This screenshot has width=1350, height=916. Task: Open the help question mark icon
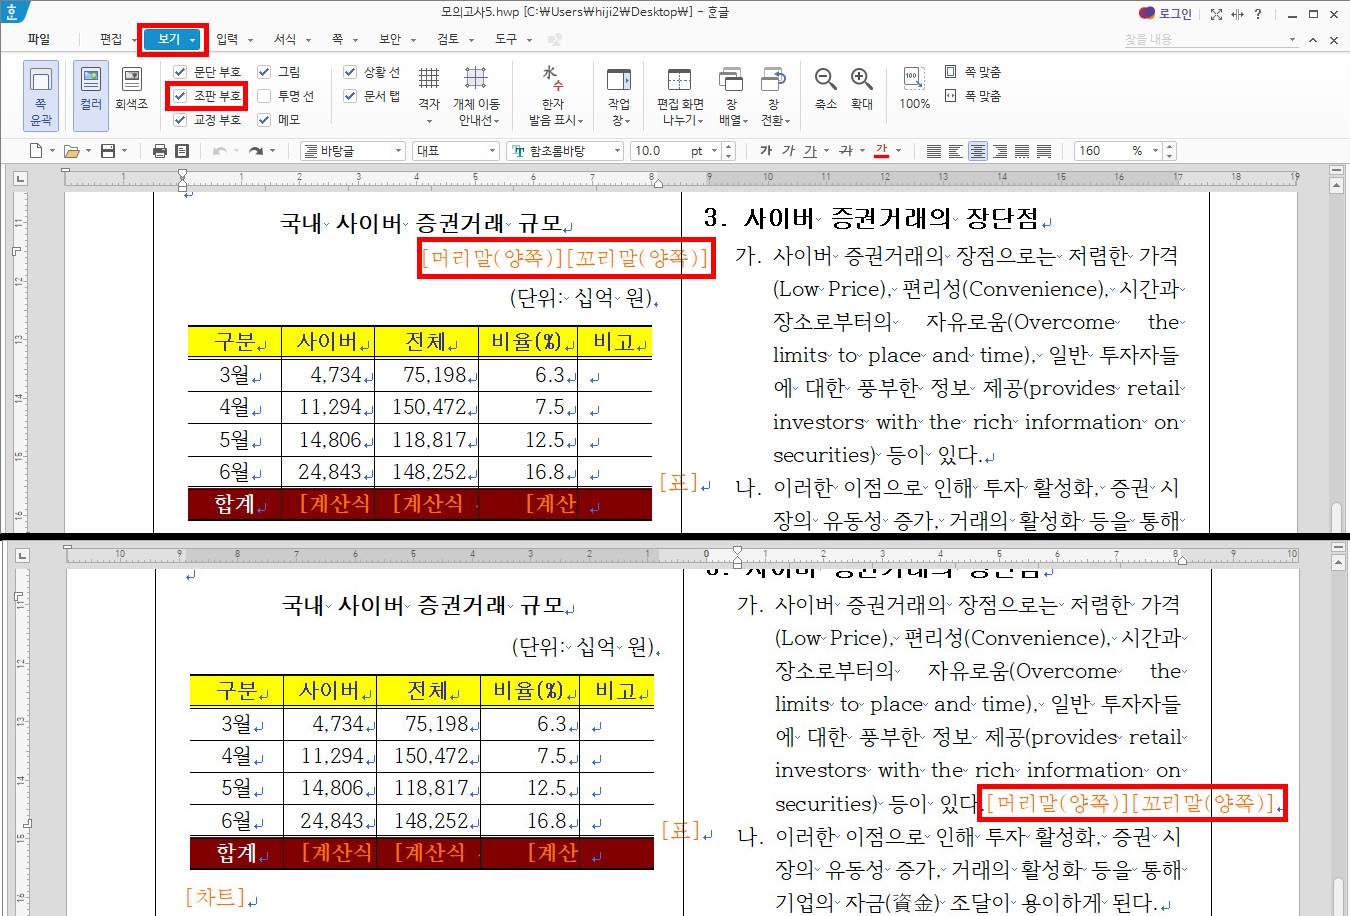[x=1258, y=14]
